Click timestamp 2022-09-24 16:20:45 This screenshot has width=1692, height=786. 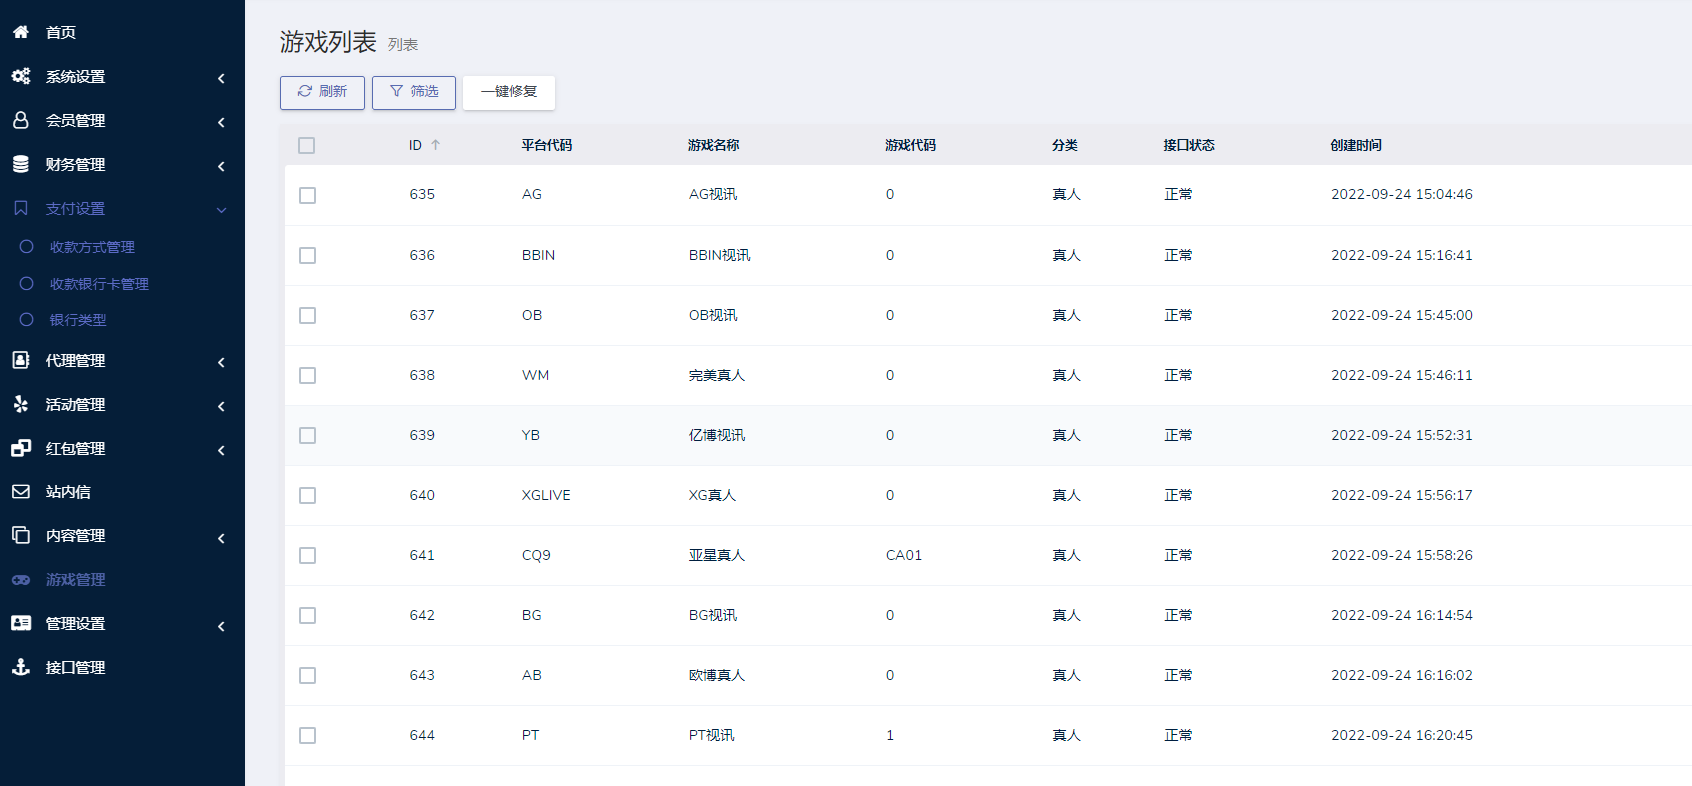[x=1402, y=735]
